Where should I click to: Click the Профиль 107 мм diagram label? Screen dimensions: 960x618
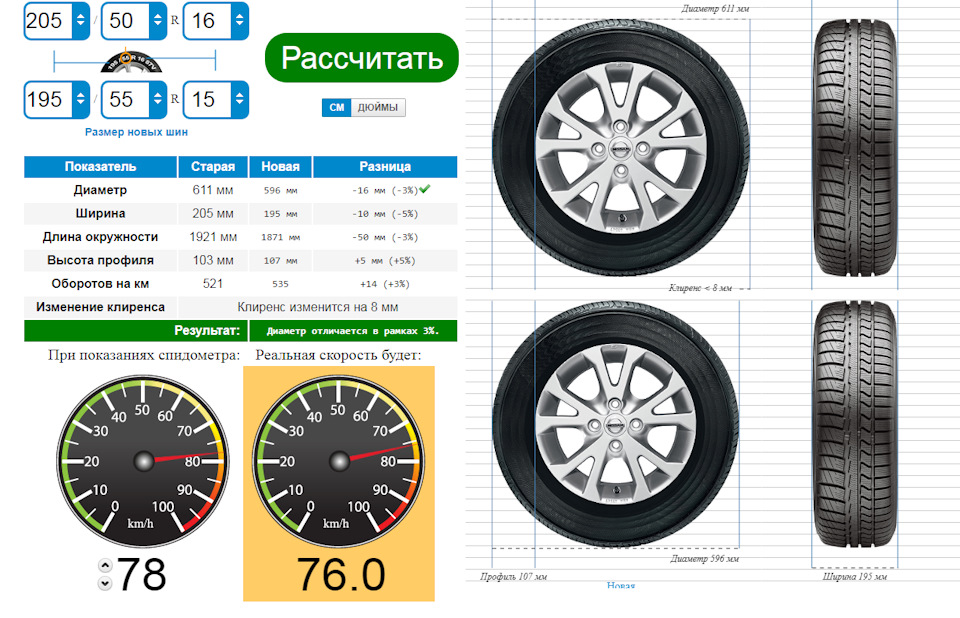click(514, 576)
